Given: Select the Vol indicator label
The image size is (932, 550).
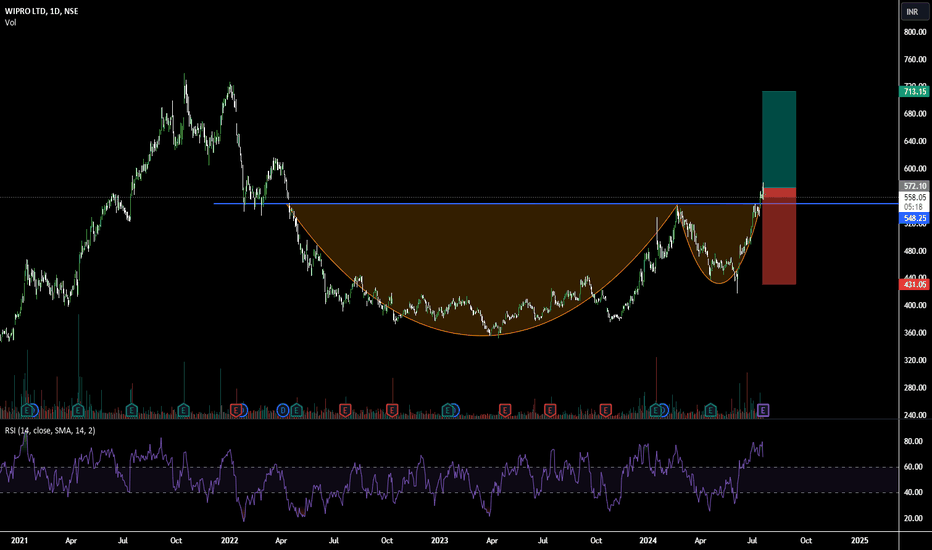Looking at the screenshot, I should [x=10, y=23].
